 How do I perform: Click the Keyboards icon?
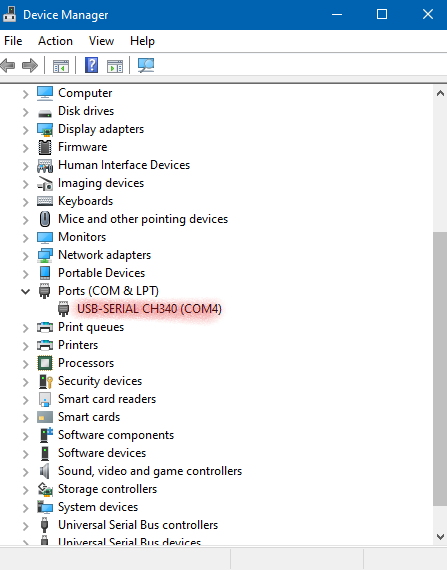coord(45,201)
